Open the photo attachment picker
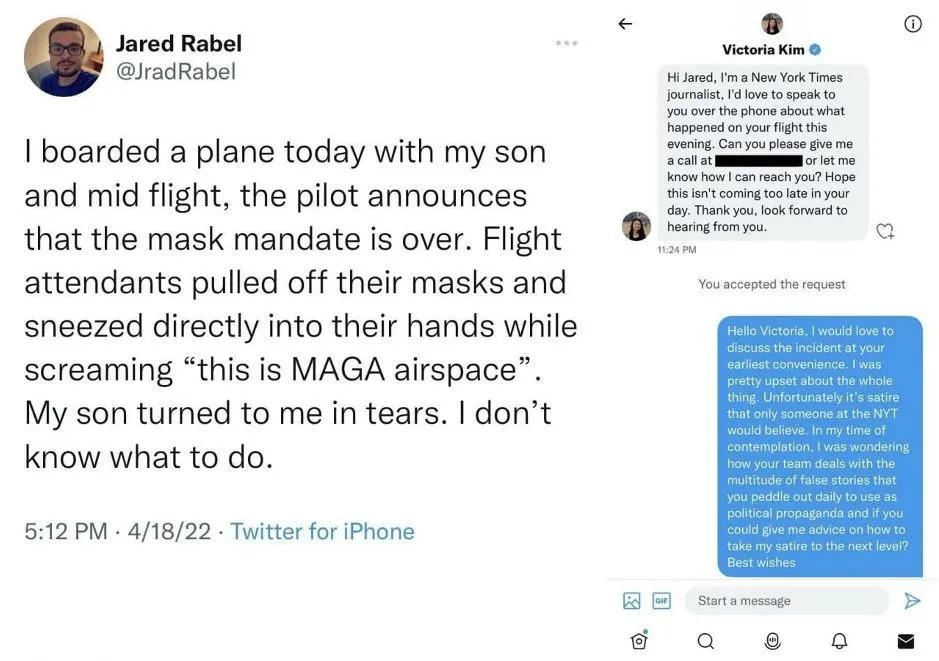The image size is (939, 661). pyautogui.click(x=631, y=600)
